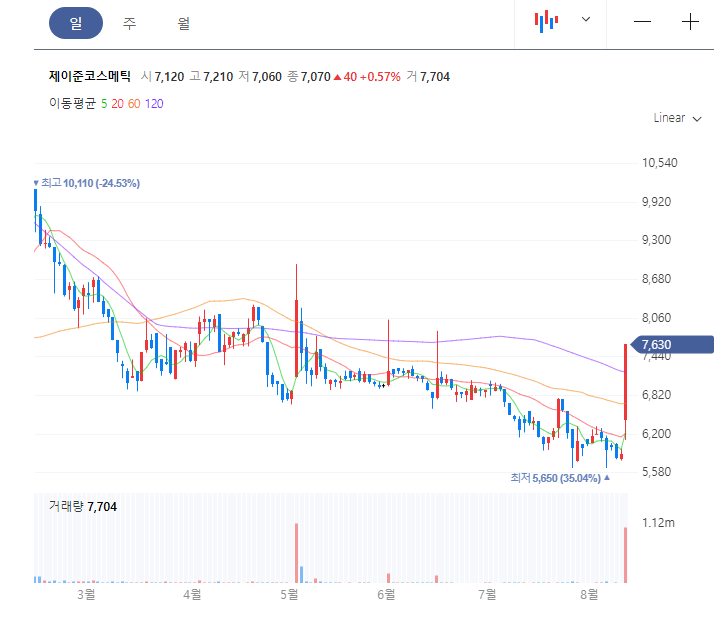Click the 최고 10,110 high marker

[x=87, y=183]
